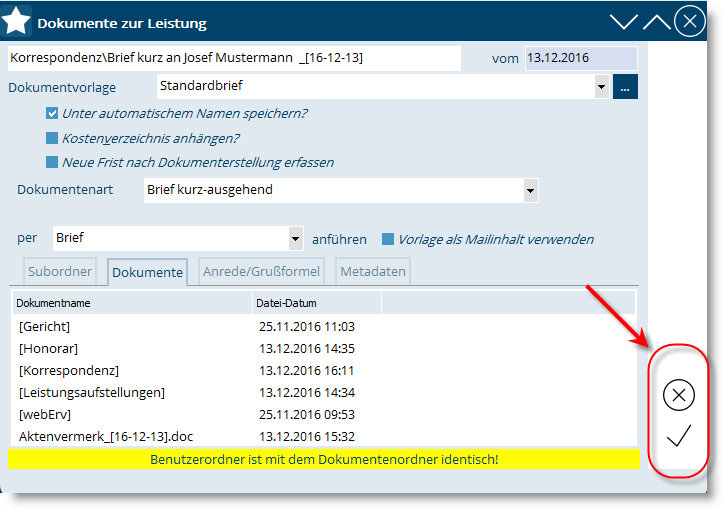Screen dimensions: 723x509
Task: Expand the Dokumentvorlage dropdown arrow
Action: pos(601,87)
